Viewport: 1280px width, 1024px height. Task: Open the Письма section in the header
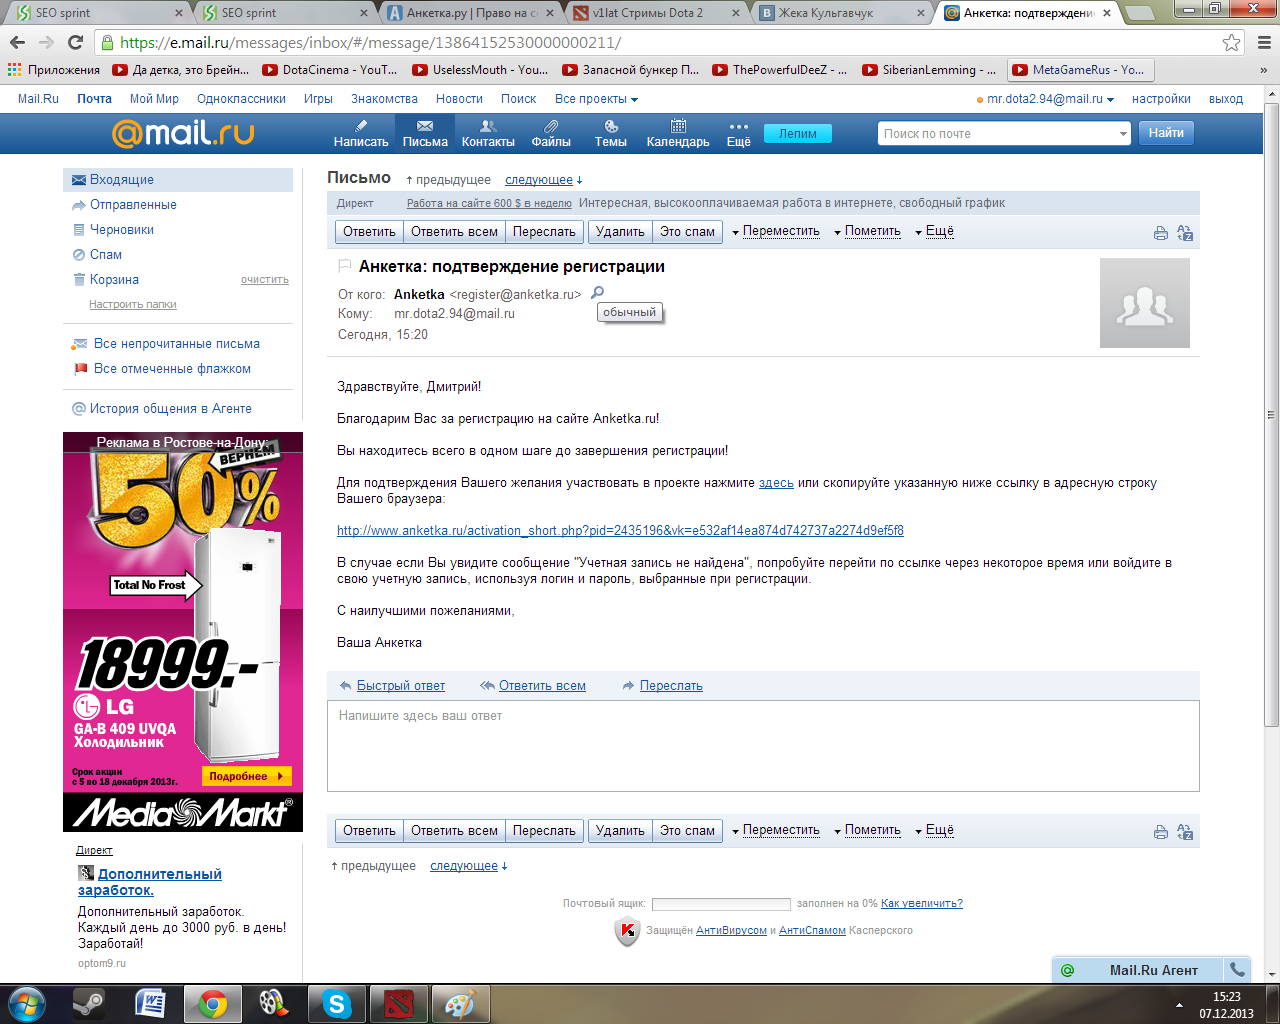pos(425,133)
